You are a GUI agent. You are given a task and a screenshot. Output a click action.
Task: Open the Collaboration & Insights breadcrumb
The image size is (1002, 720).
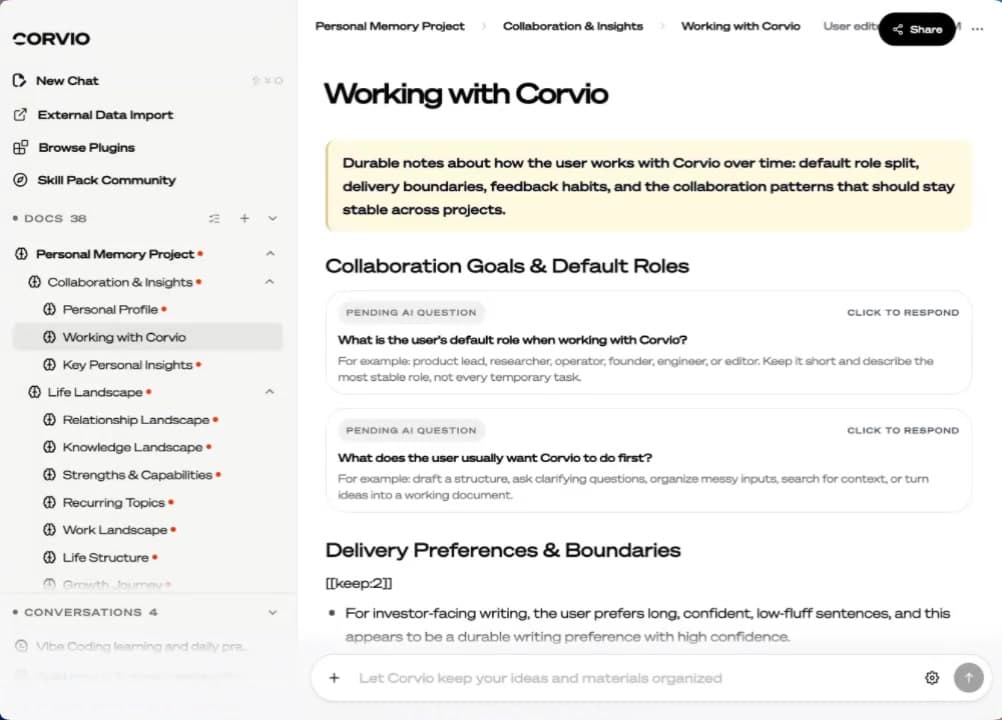pos(572,26)
